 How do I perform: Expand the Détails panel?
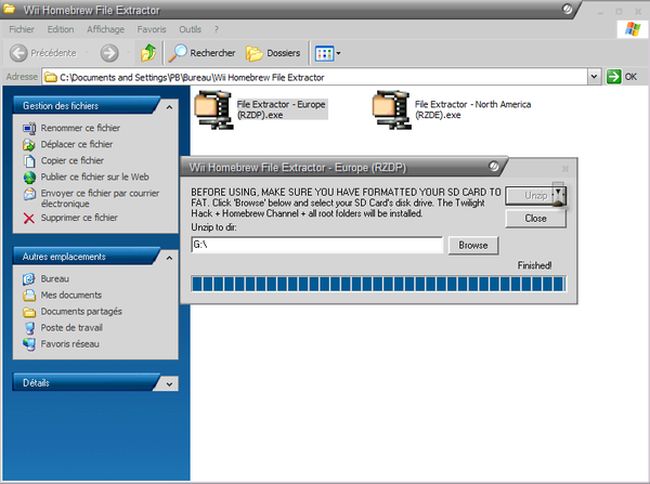(169, 384)
